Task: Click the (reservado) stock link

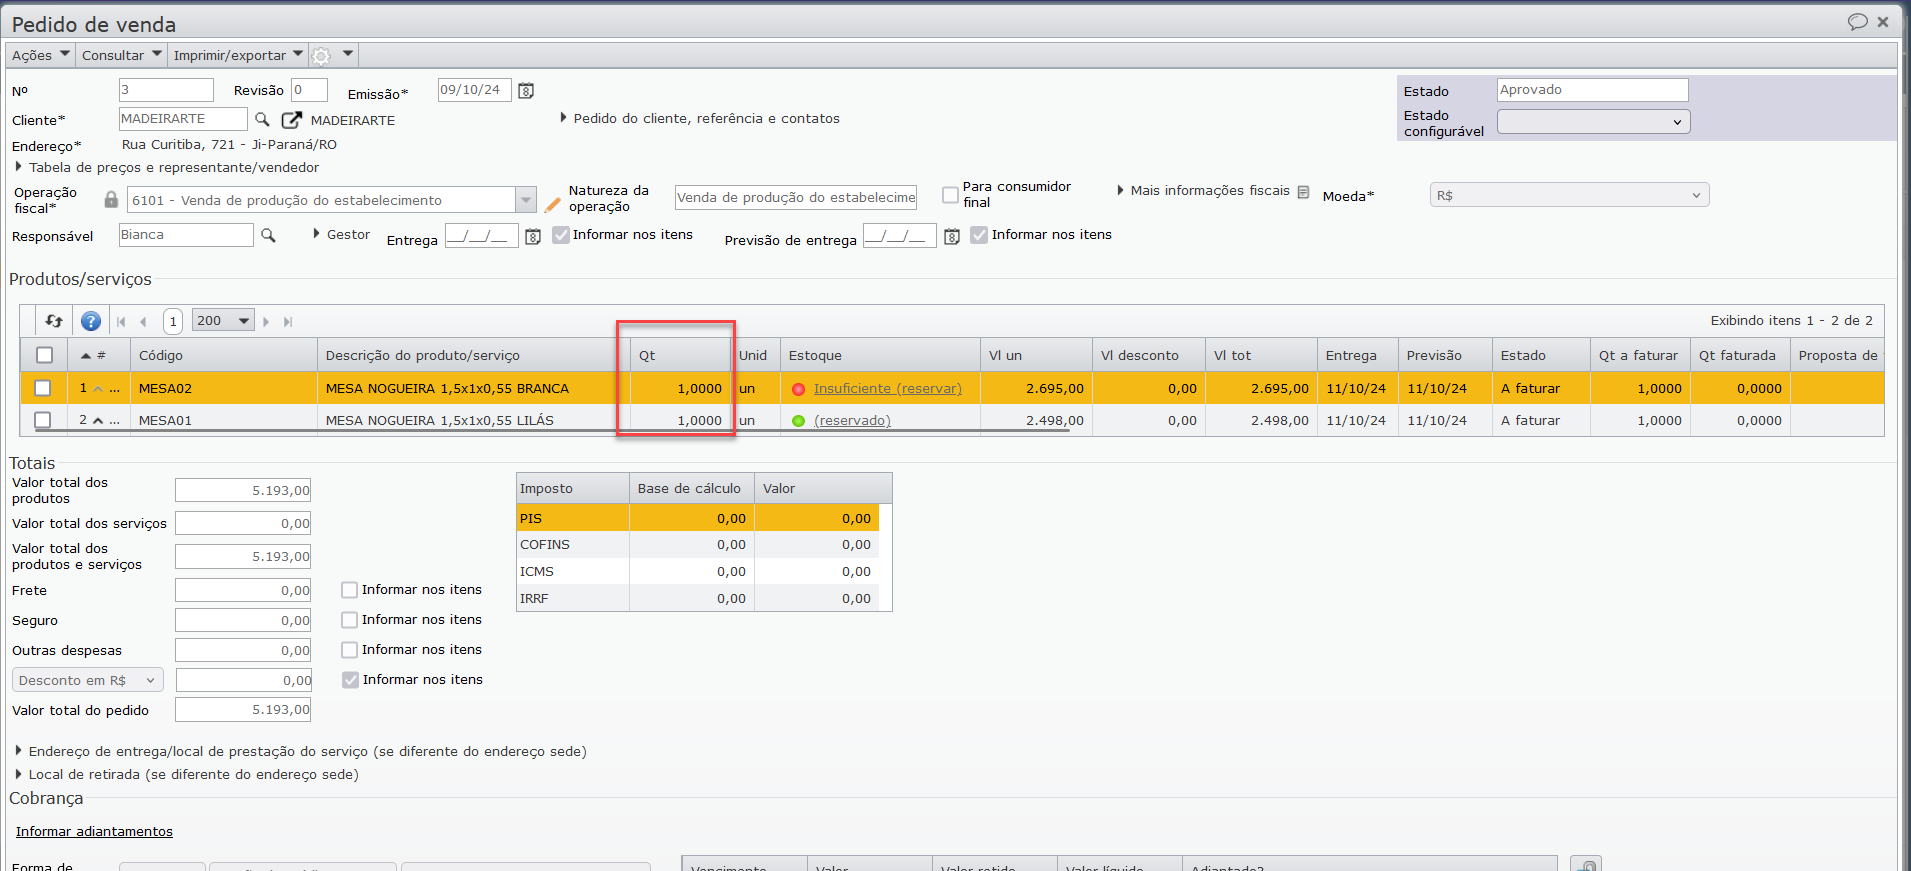Action: click(x=852, y=421)
